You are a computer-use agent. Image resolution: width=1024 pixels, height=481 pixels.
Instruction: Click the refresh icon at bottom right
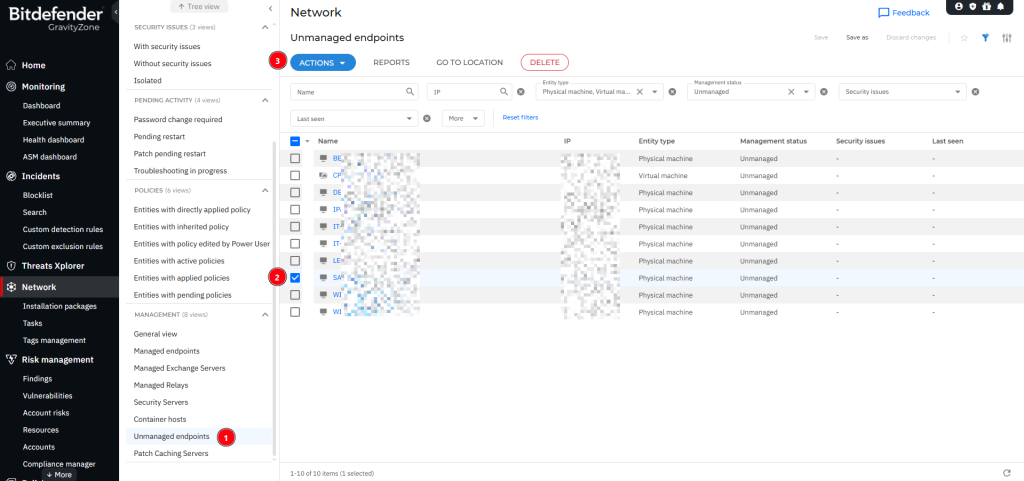[1006, 472]
